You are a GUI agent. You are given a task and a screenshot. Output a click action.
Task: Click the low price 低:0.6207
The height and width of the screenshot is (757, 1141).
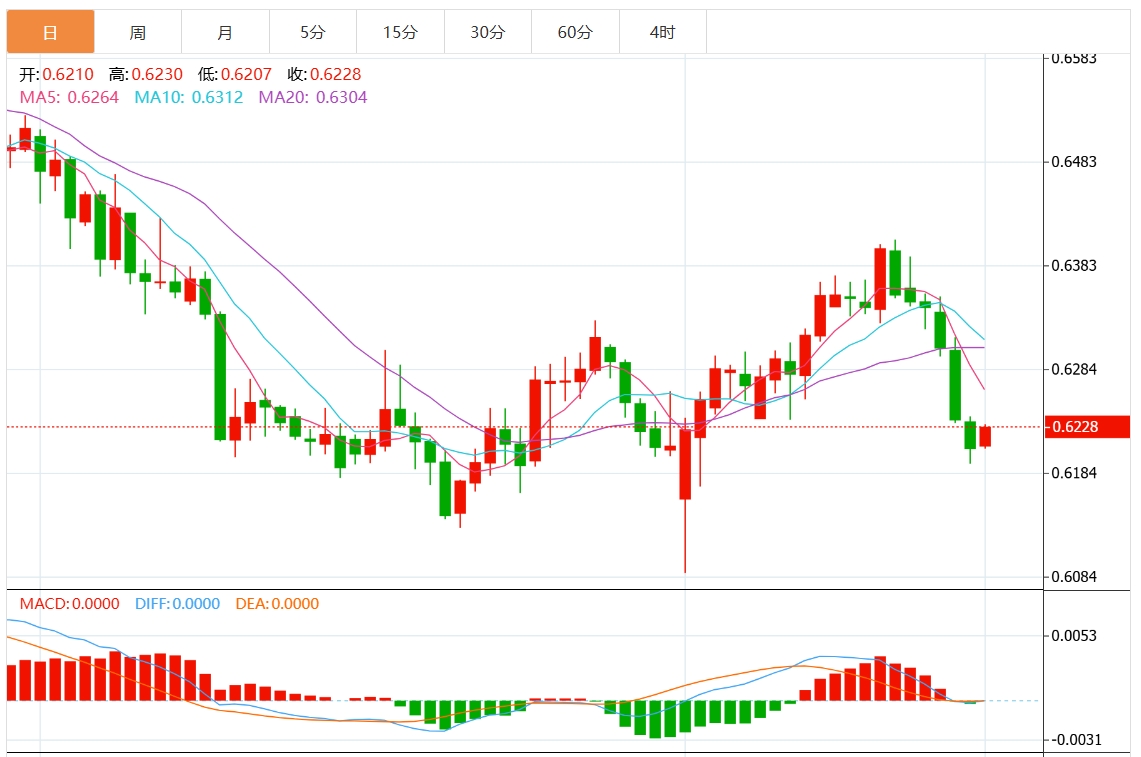click(x=234, y=74)
